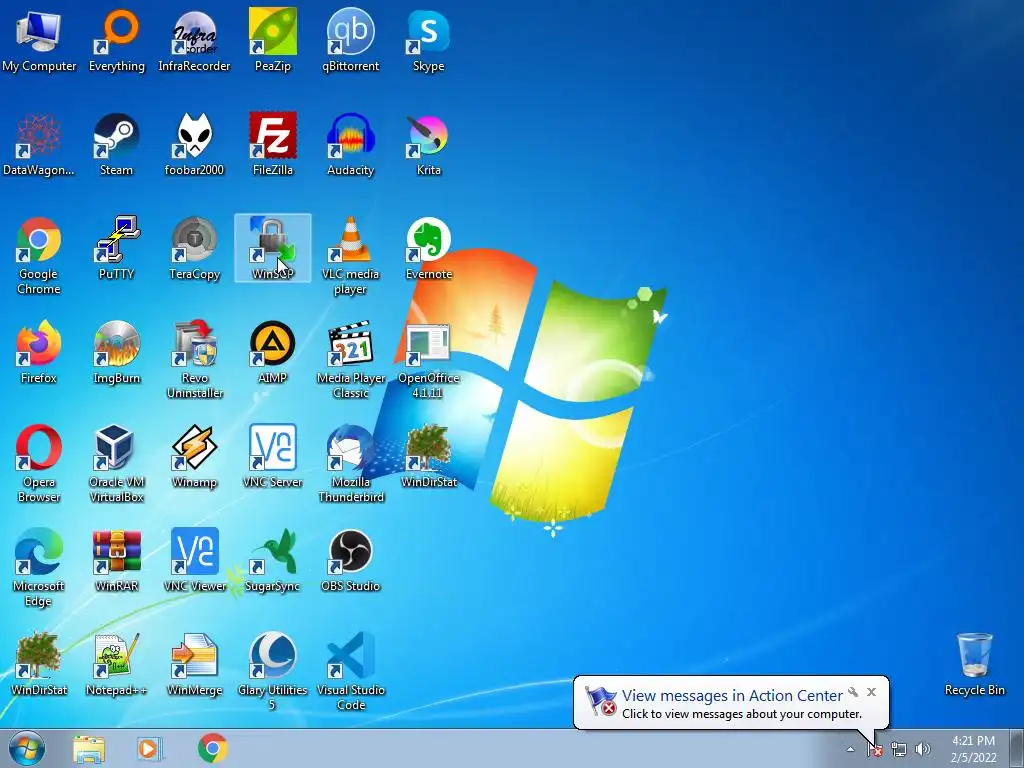The width and height of the screenshot is (1024, 768).
Task: Launch Windows Media Player taskbar icon
Action: tap(149, 749)
